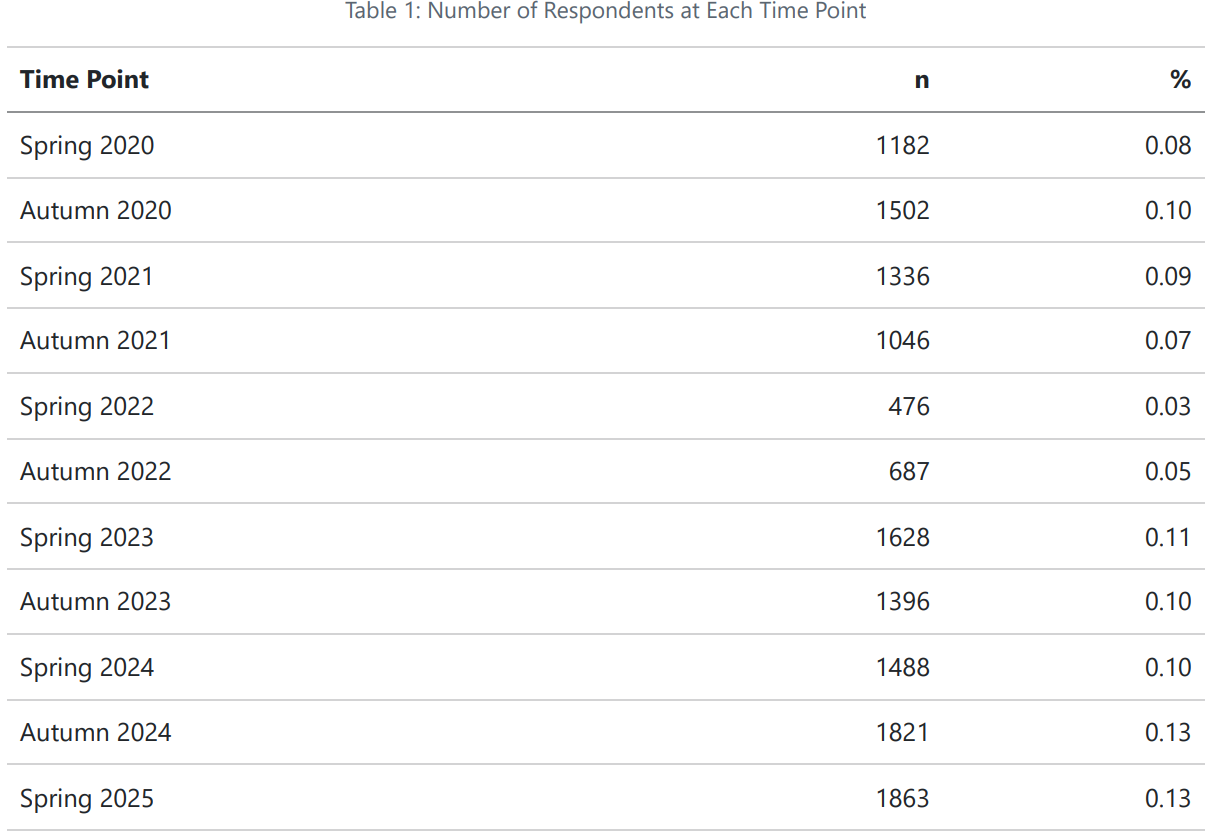Select the table caption text
1212x835 pixels.
[x=605, y=12]
